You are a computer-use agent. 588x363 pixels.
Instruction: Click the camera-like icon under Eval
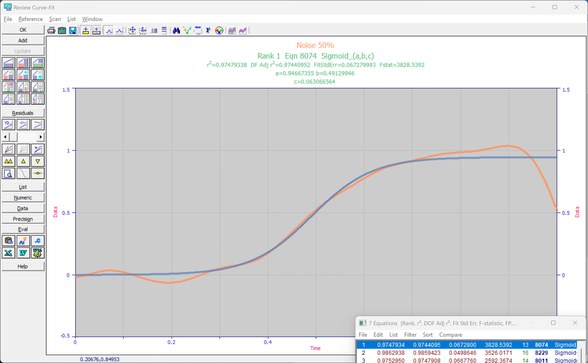coord(8,241)
